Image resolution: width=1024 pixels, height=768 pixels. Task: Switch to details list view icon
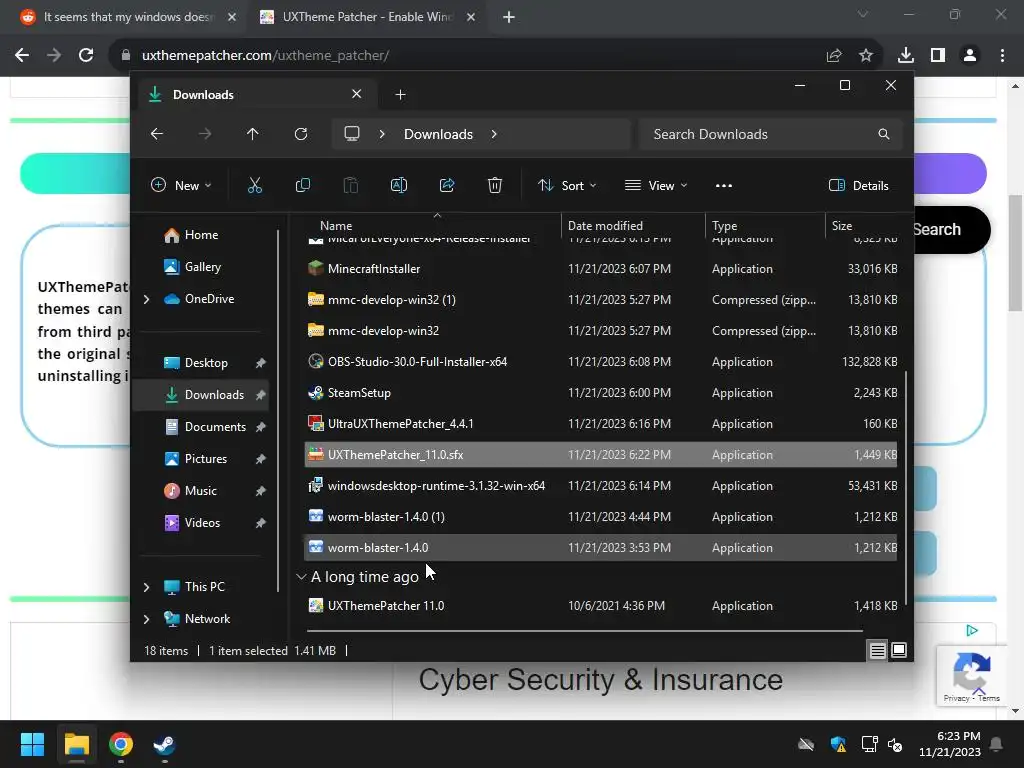[877, 650]
